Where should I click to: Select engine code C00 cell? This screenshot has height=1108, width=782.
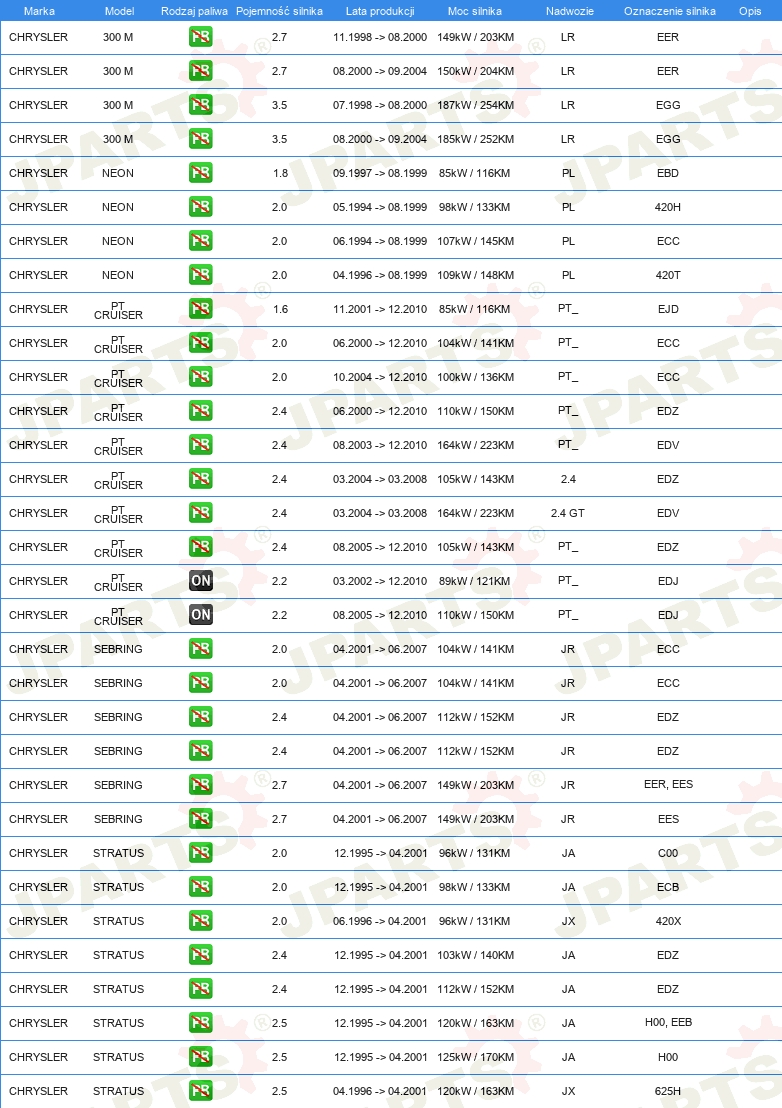pos(668,853)
